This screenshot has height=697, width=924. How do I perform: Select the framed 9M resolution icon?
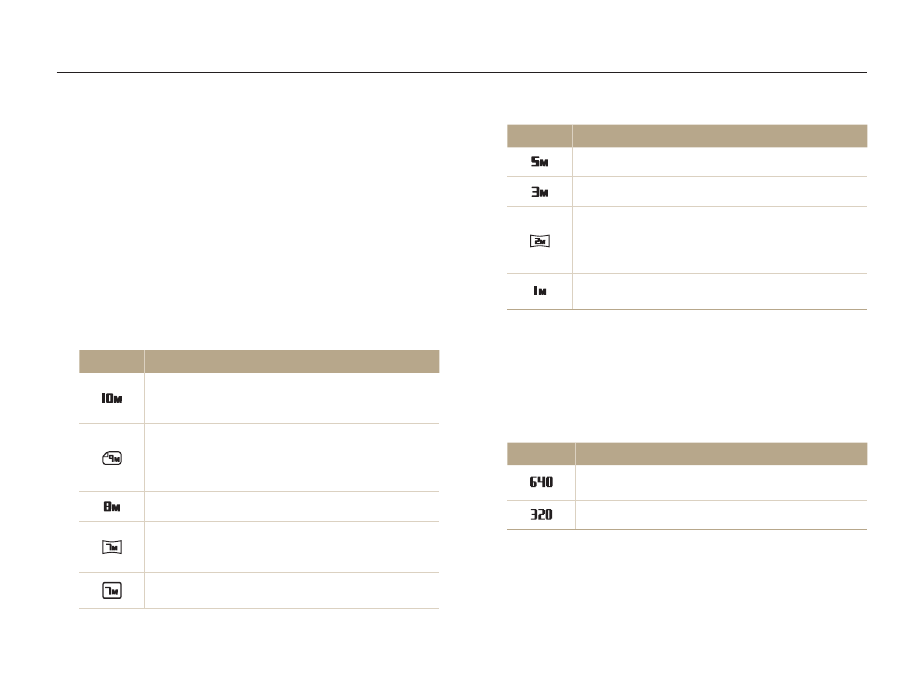[111, 457]
